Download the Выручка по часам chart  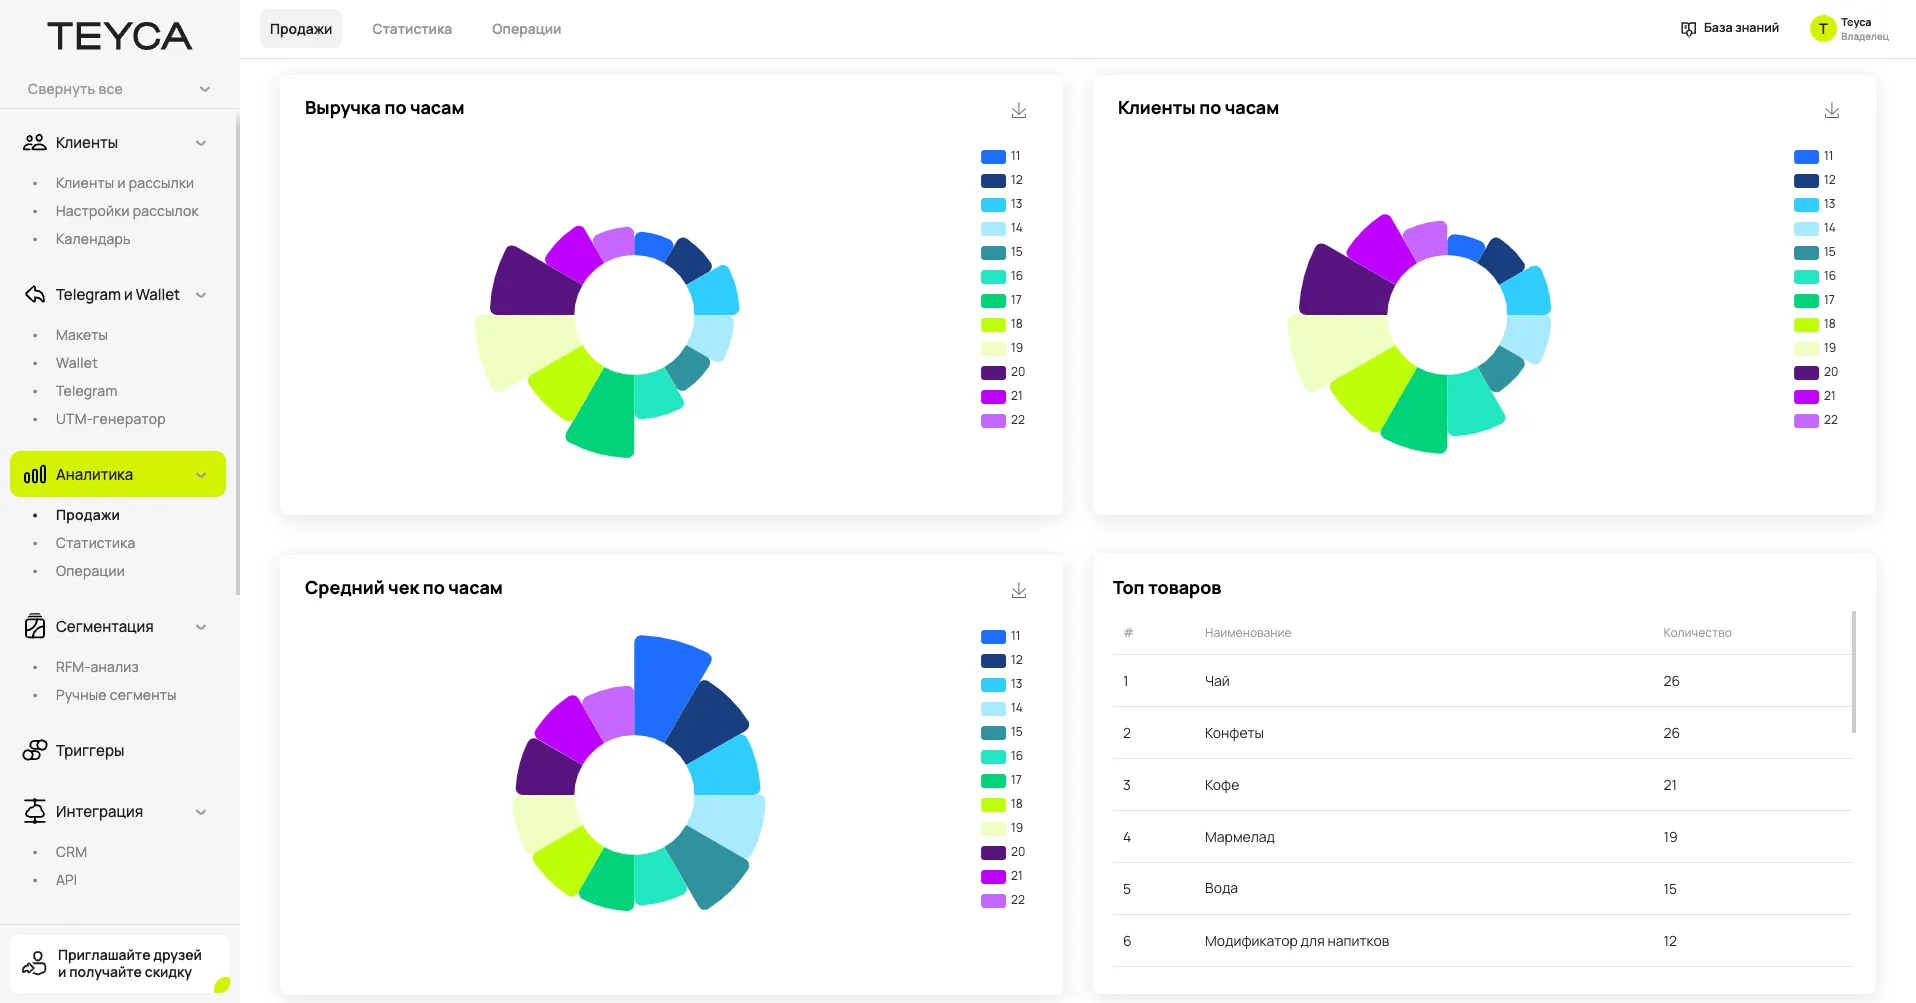(1018, 110)
